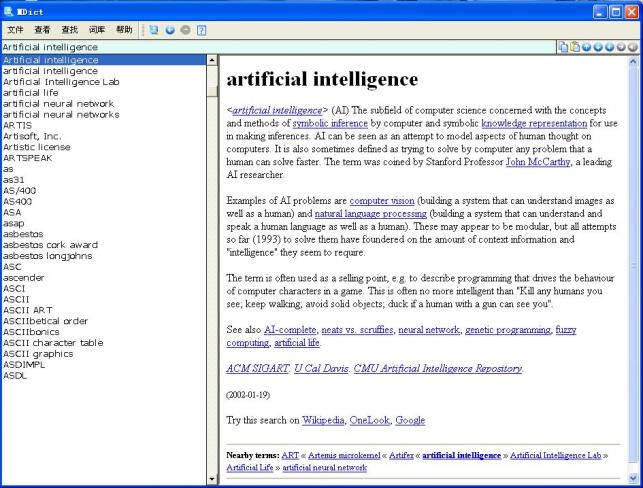The height and width of the screenshot is (488, 643).
Task: Click the word list's scroll down arrow
Action: 211,480
